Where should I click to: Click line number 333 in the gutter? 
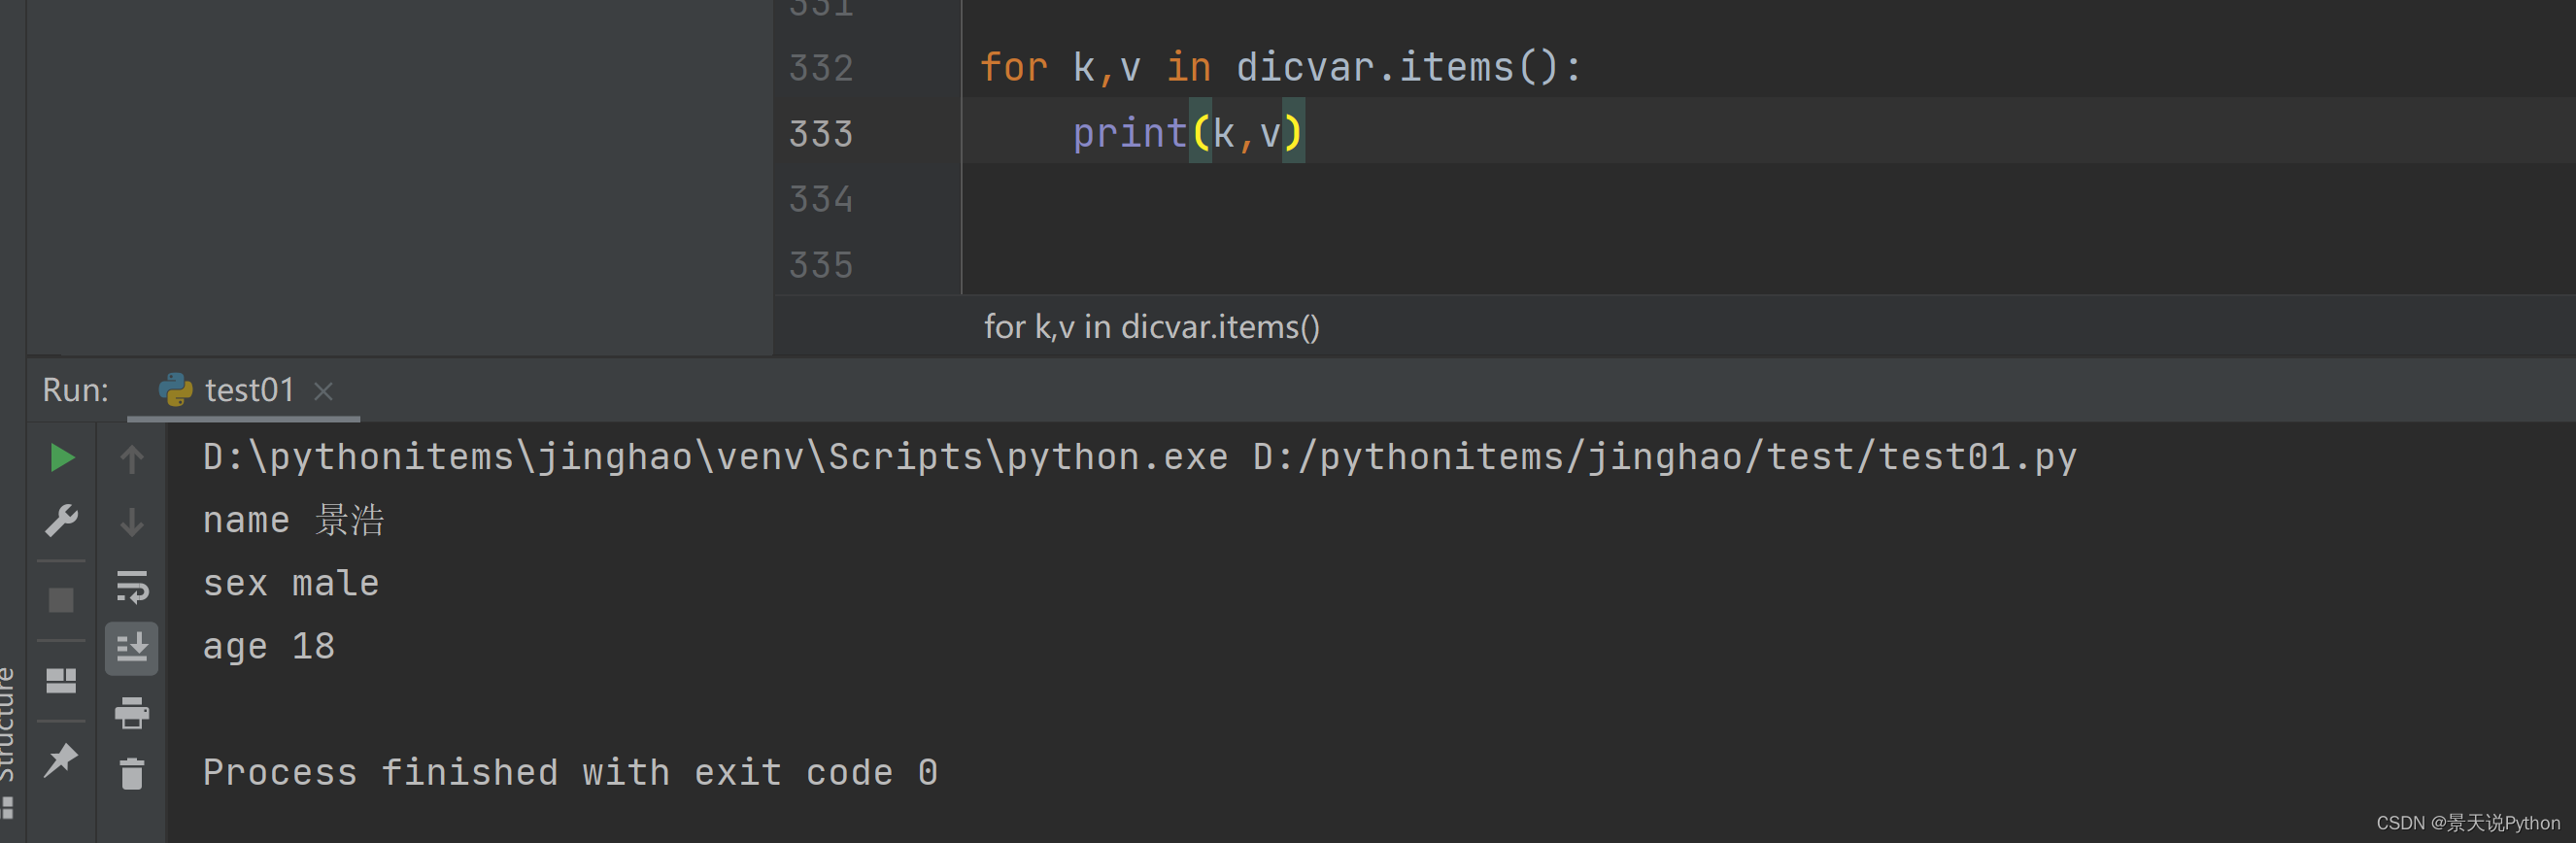tap(821, 134)
